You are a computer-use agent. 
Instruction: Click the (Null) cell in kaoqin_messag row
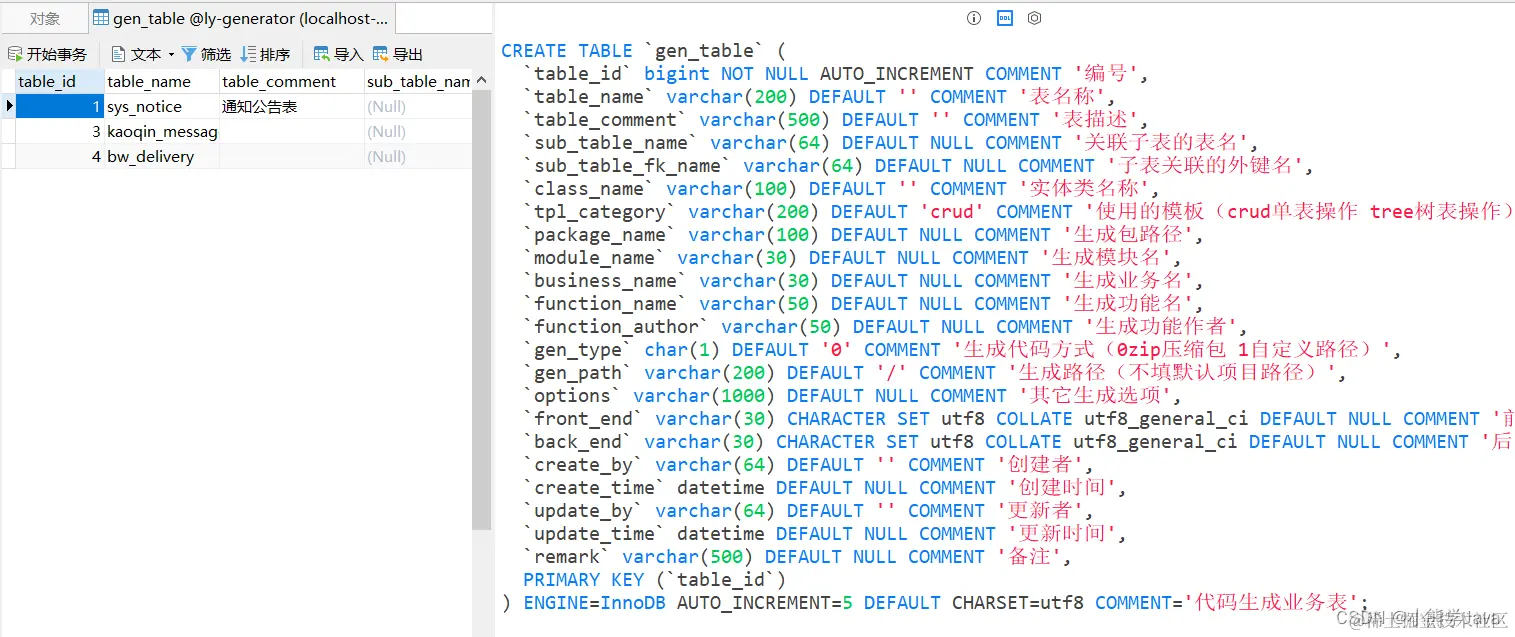pos(418,131)
